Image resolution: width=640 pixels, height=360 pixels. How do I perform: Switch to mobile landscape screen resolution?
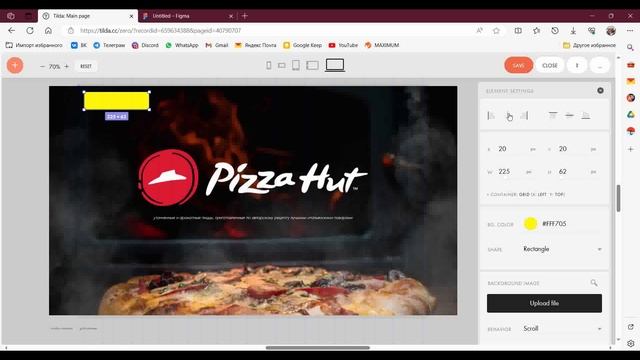point(282,65)
